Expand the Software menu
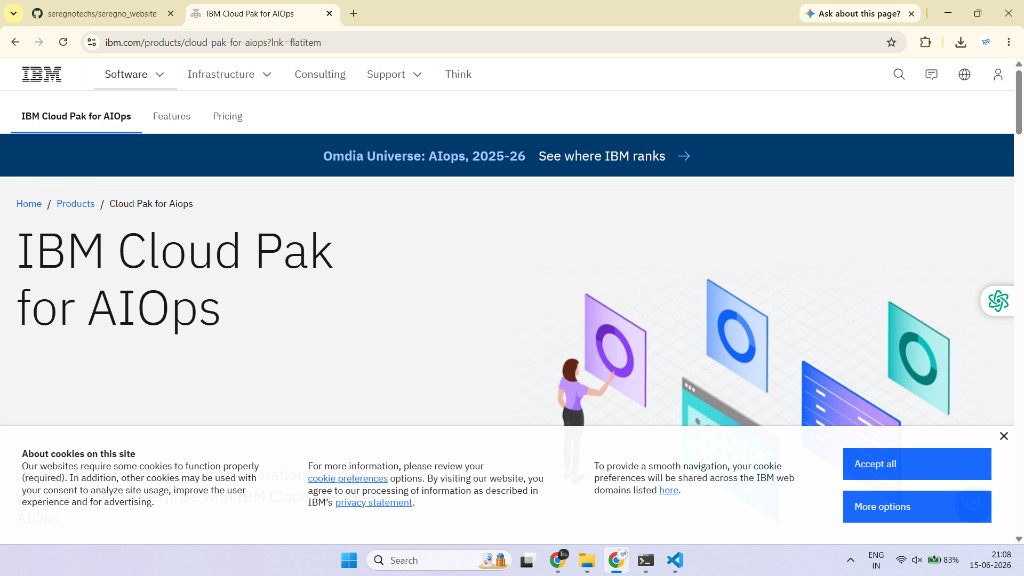Viewport: 1024px width, 576px height. 135,74
